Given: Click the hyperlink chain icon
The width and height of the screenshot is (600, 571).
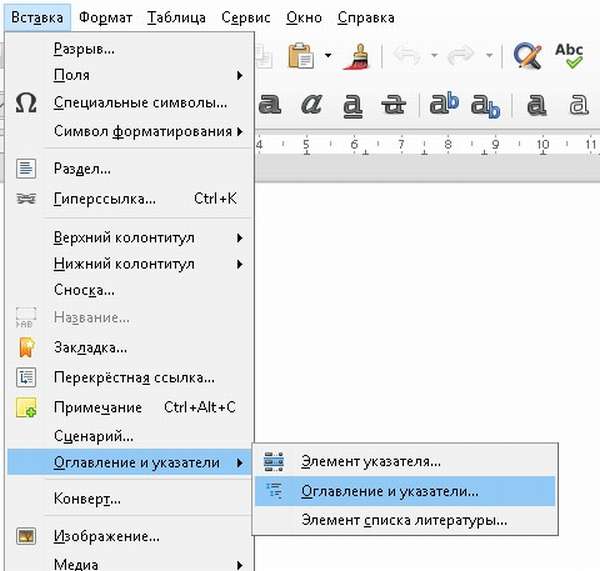Looking at the screenshot, I should [26, 199].
